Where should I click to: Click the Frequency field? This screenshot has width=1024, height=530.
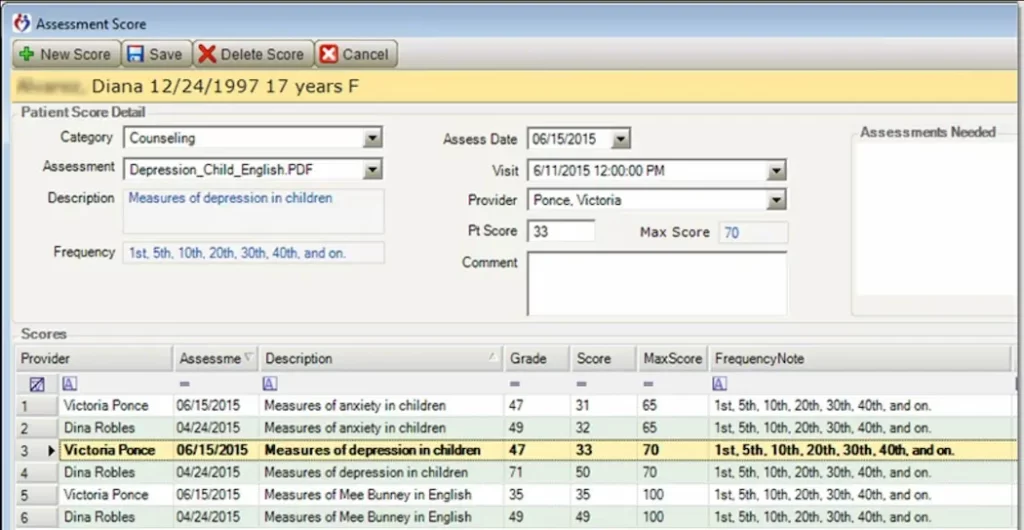(254, 253)
